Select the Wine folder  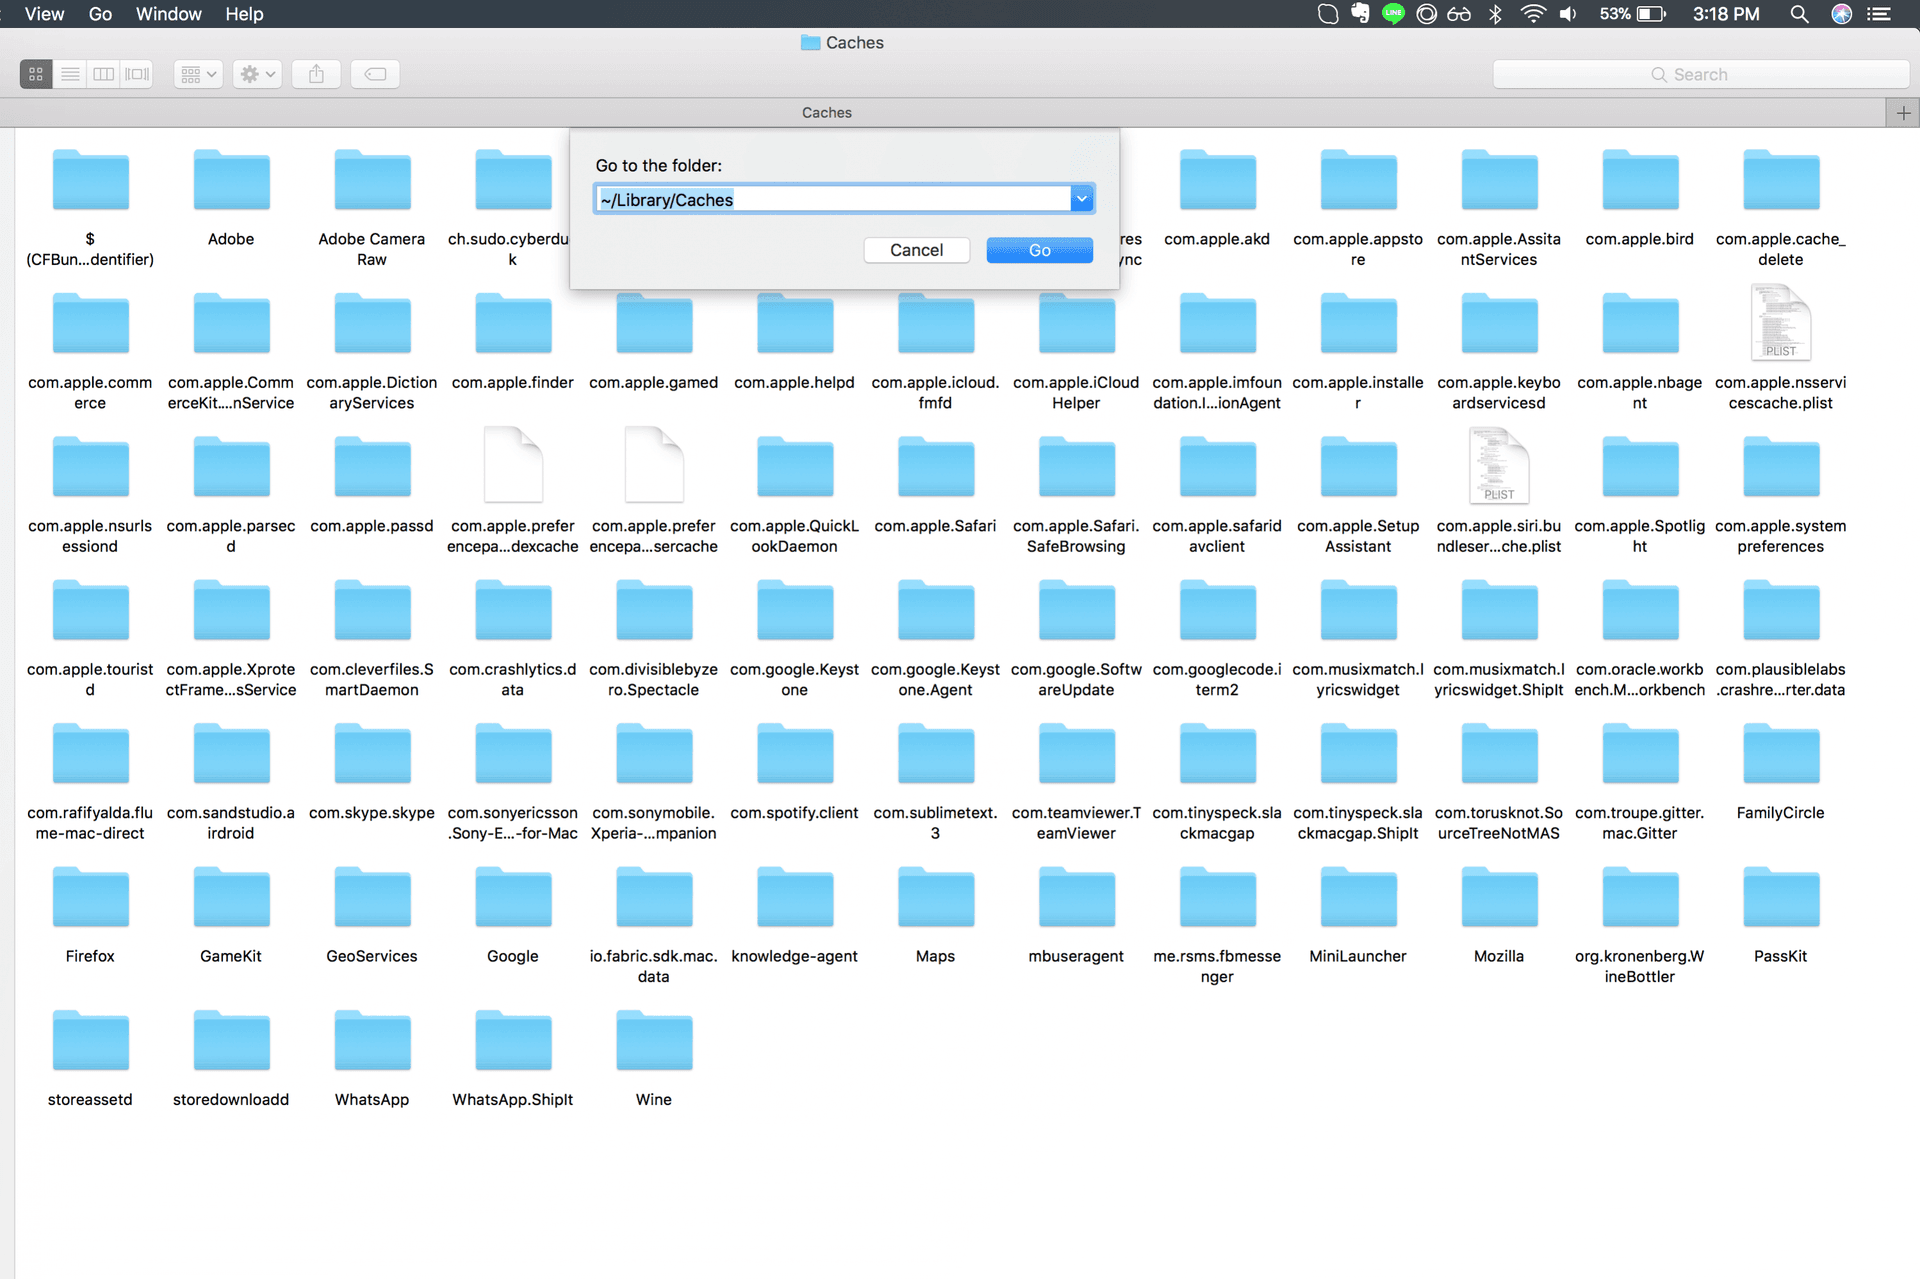click(654, 1040)
